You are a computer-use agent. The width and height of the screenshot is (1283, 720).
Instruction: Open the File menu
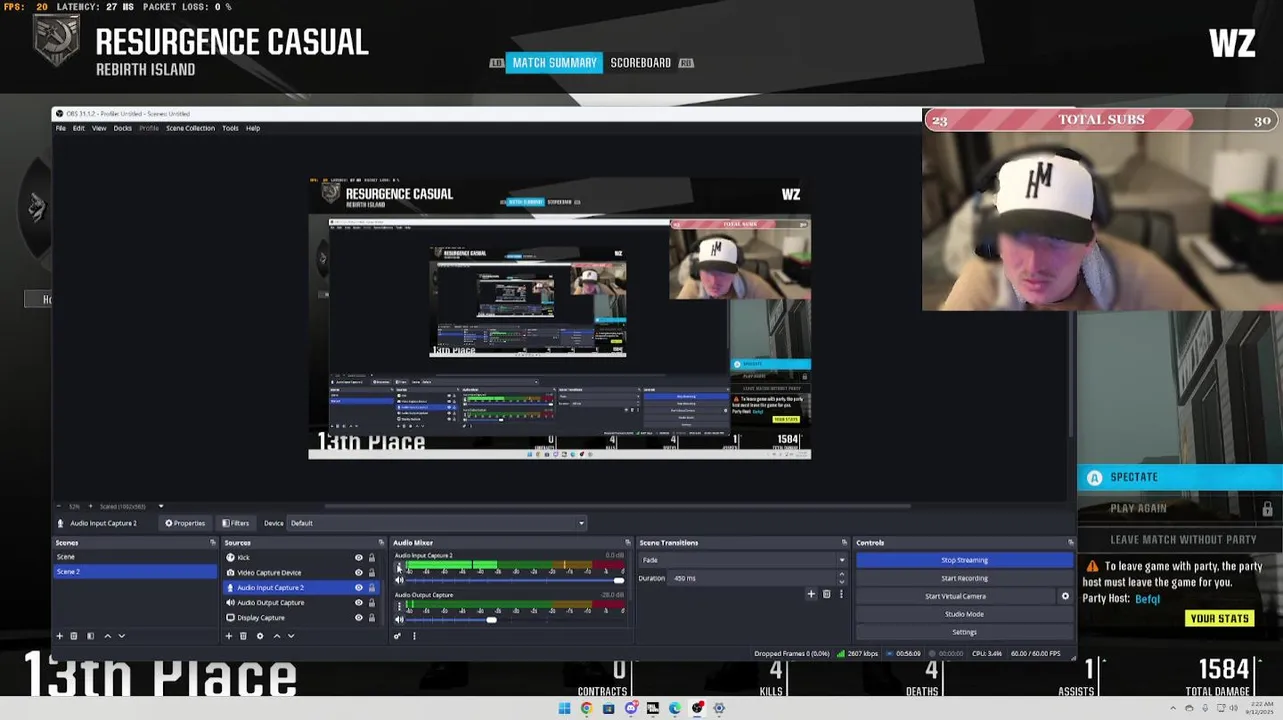61,128
